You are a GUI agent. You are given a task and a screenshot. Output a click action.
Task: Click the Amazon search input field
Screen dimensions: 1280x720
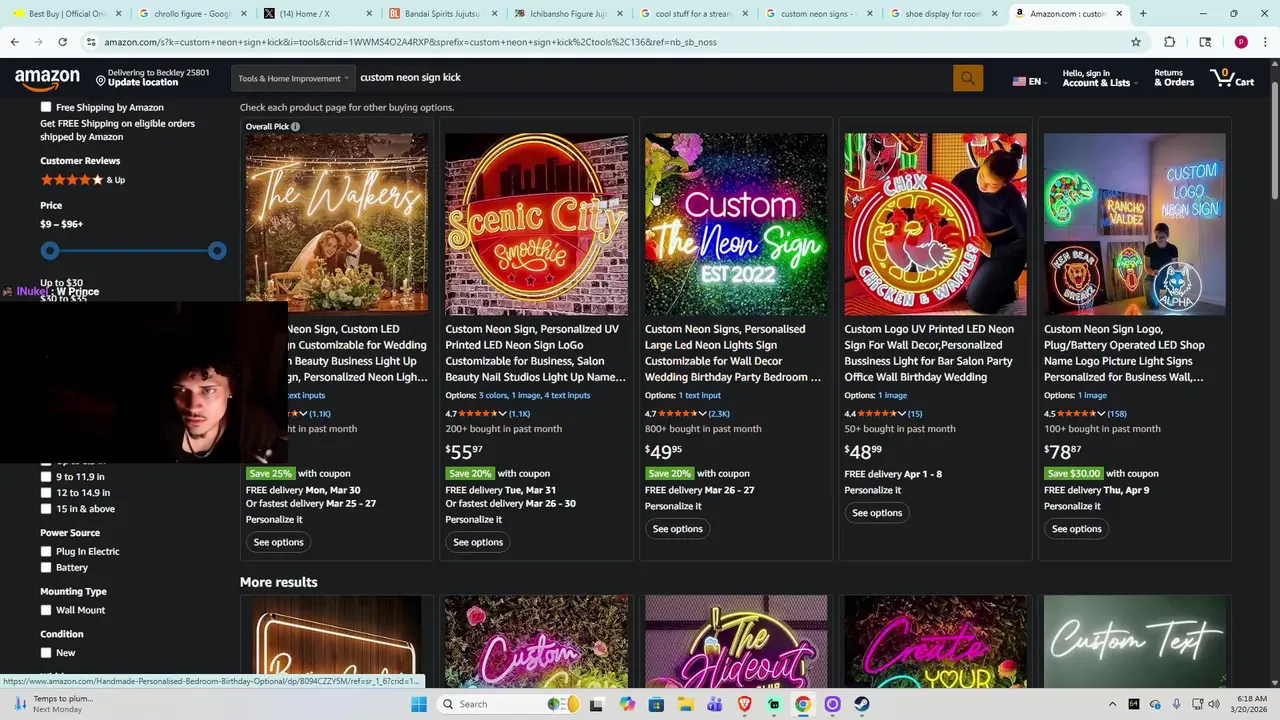[653, 78]
